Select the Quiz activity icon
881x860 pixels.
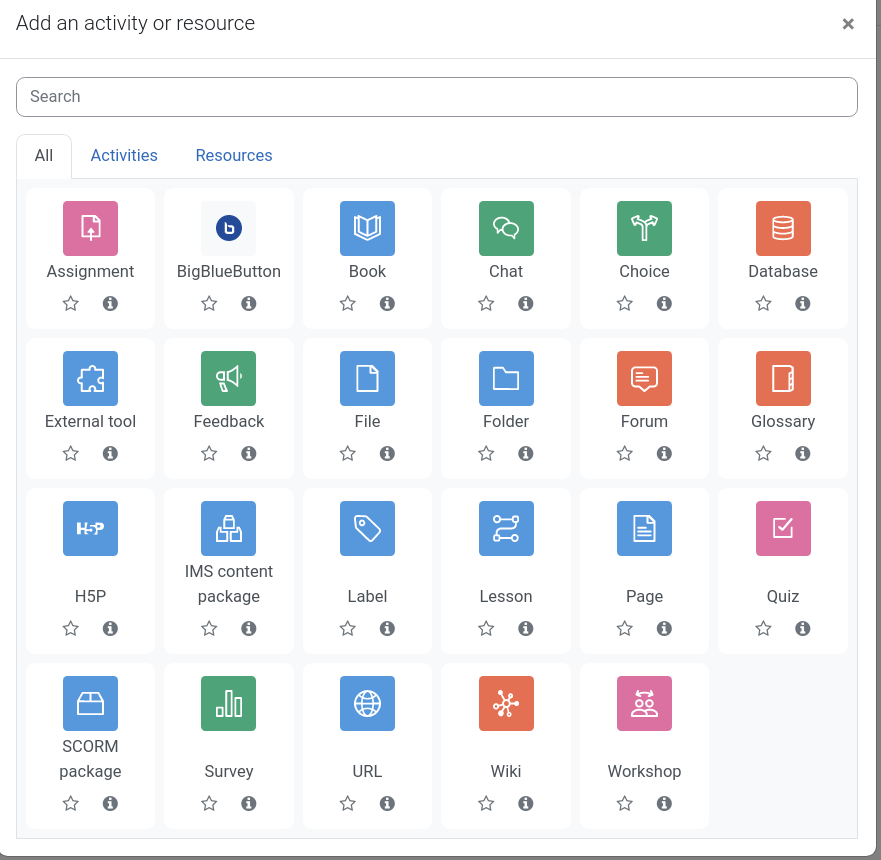tap(783, 528)
